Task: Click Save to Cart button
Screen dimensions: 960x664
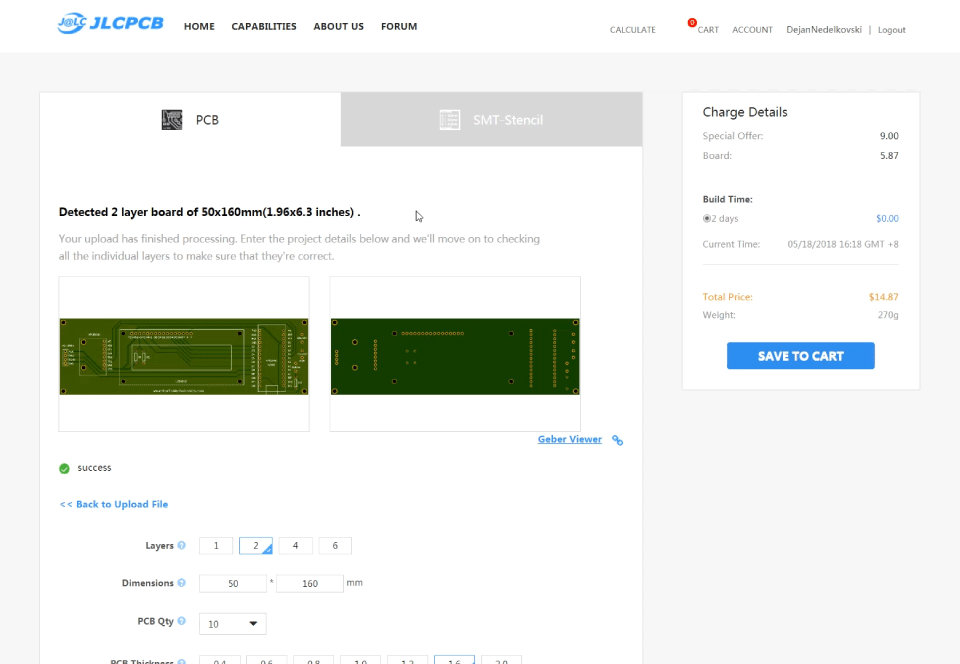Action: pos(800,356)
